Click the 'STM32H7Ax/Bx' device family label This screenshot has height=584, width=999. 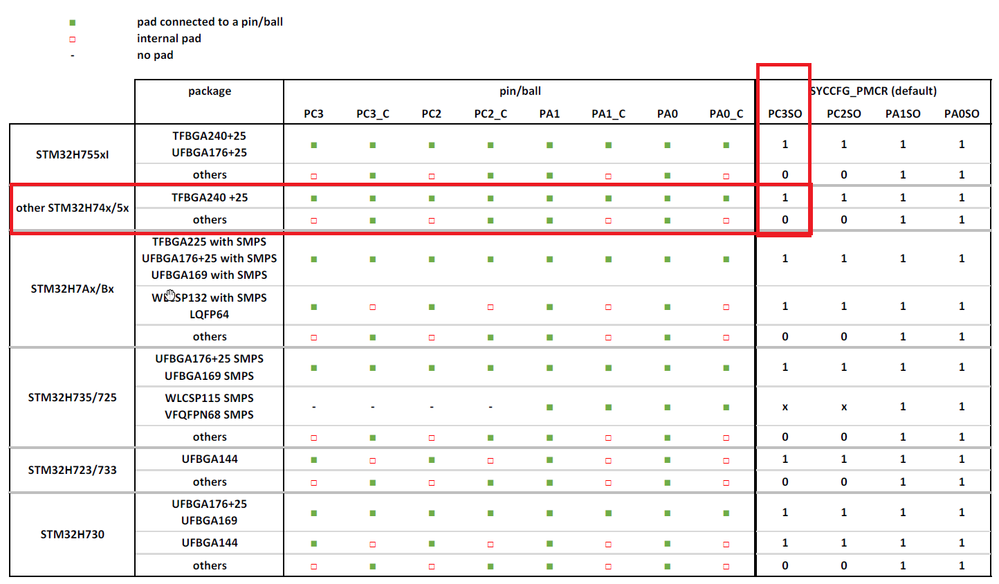pos(72,288)
